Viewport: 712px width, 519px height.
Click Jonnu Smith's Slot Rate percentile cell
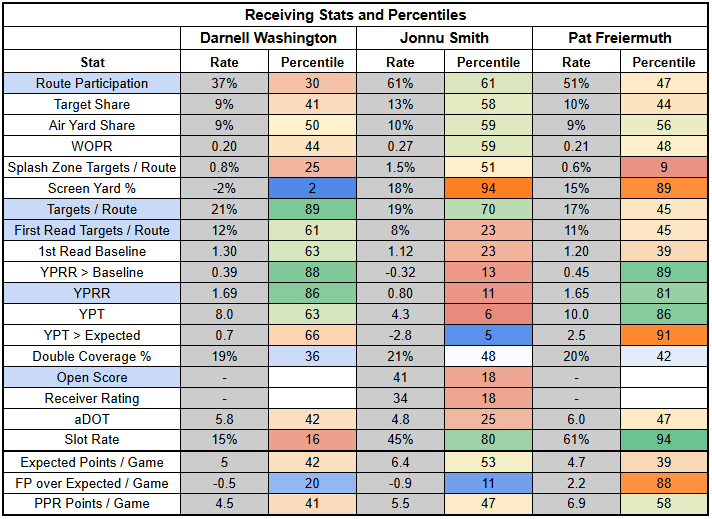point(488,440)
